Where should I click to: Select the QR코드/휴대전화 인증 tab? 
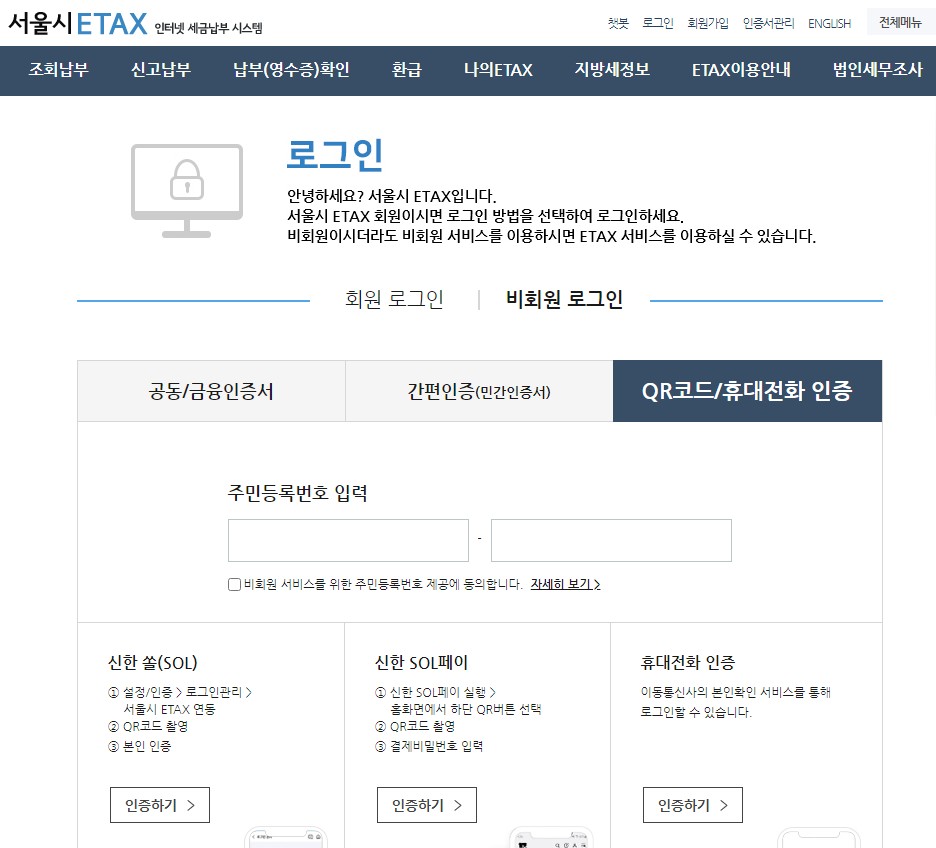coord(747,392)
